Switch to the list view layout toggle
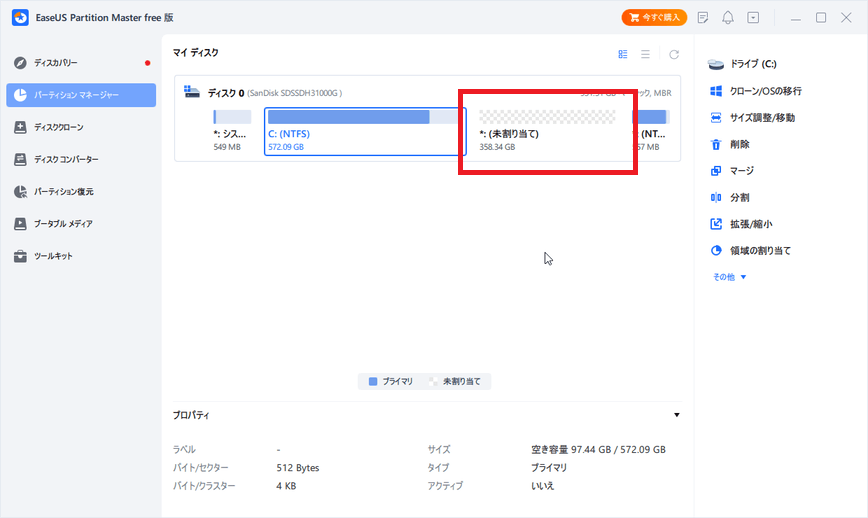 (645, 54)
